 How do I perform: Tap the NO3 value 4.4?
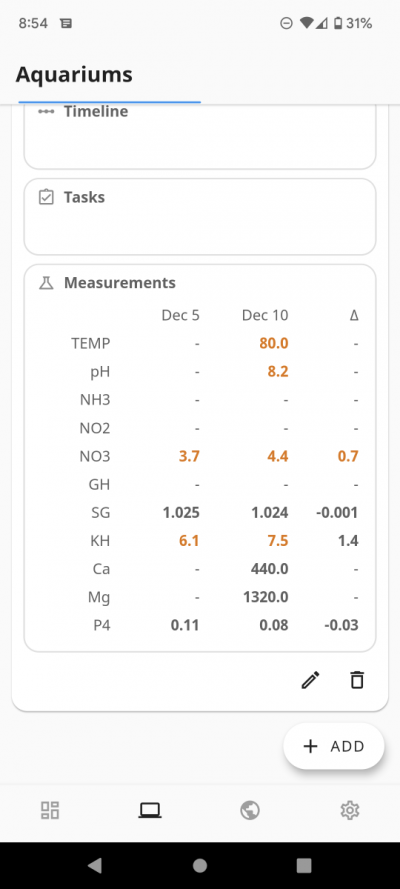[278, 456]
